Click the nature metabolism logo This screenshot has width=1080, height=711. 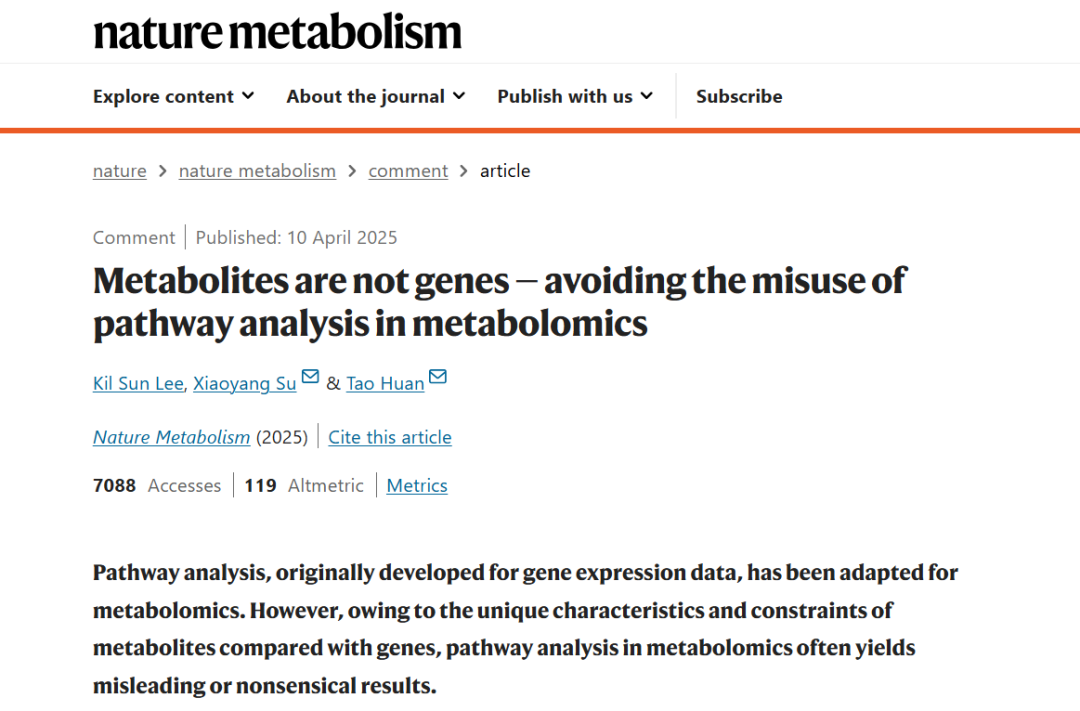tap(277, 32)
